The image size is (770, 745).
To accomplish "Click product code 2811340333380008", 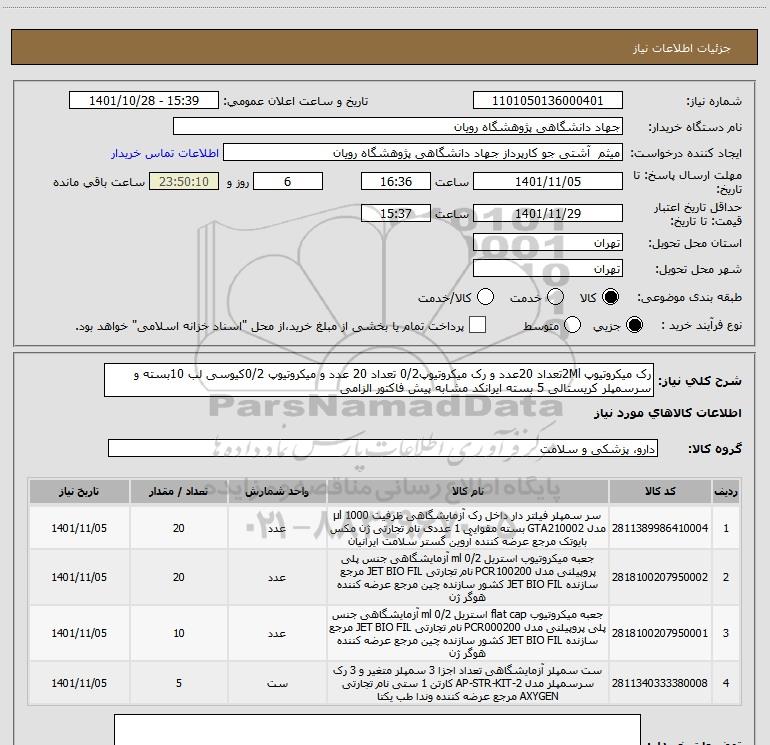I will [x=660, y=683].
